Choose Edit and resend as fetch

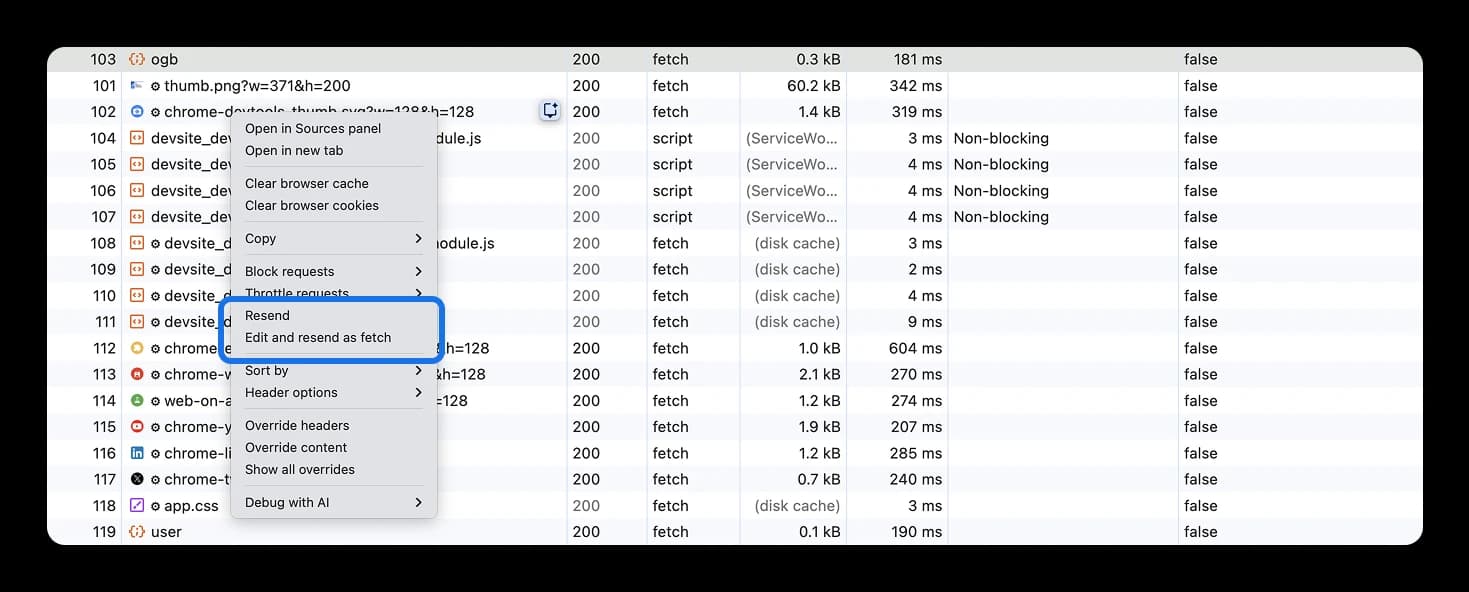pos(318,337)
